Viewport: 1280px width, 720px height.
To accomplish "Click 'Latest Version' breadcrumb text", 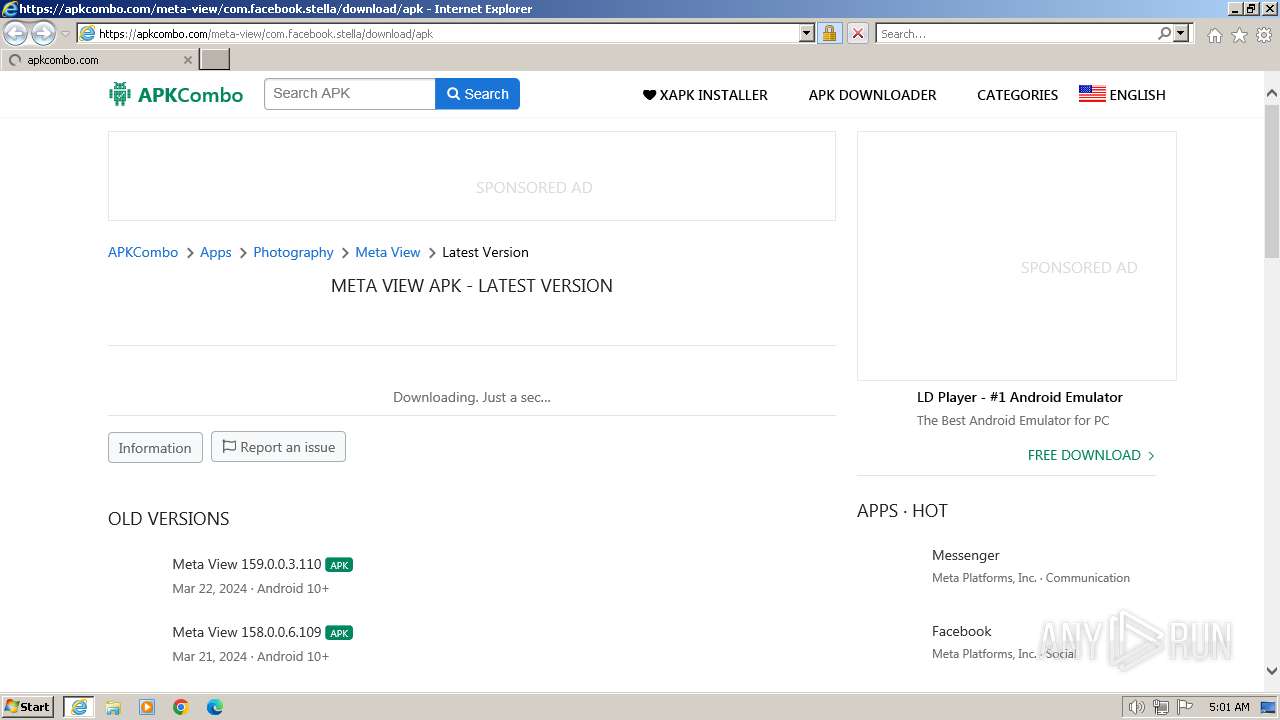I will click(485, 252).
